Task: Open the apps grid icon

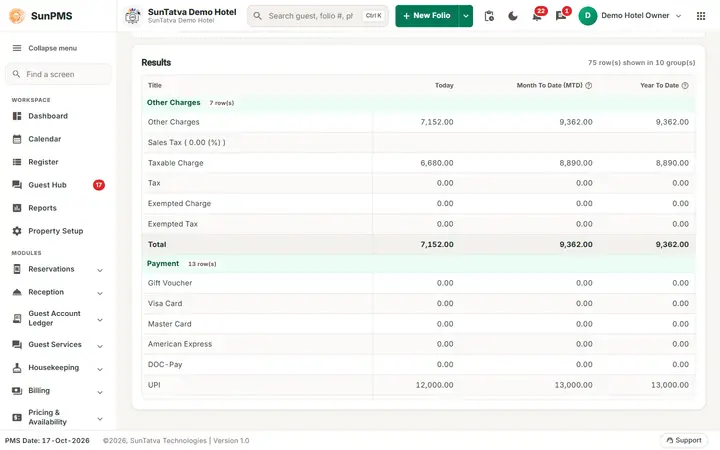Action: [x=701, y=16]
